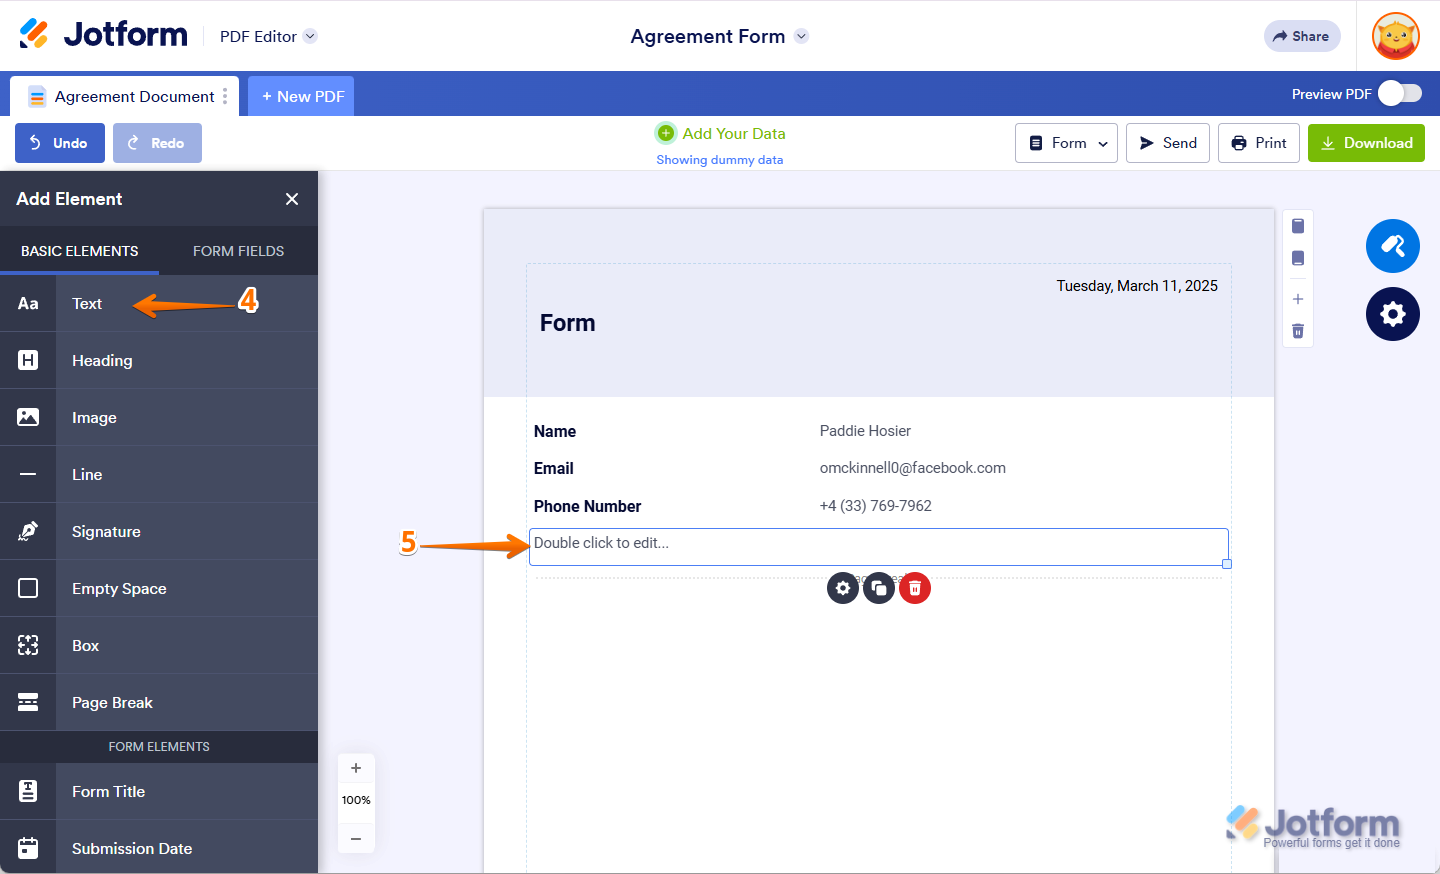Click the add page plus icon

click(x=1298, y=299)
